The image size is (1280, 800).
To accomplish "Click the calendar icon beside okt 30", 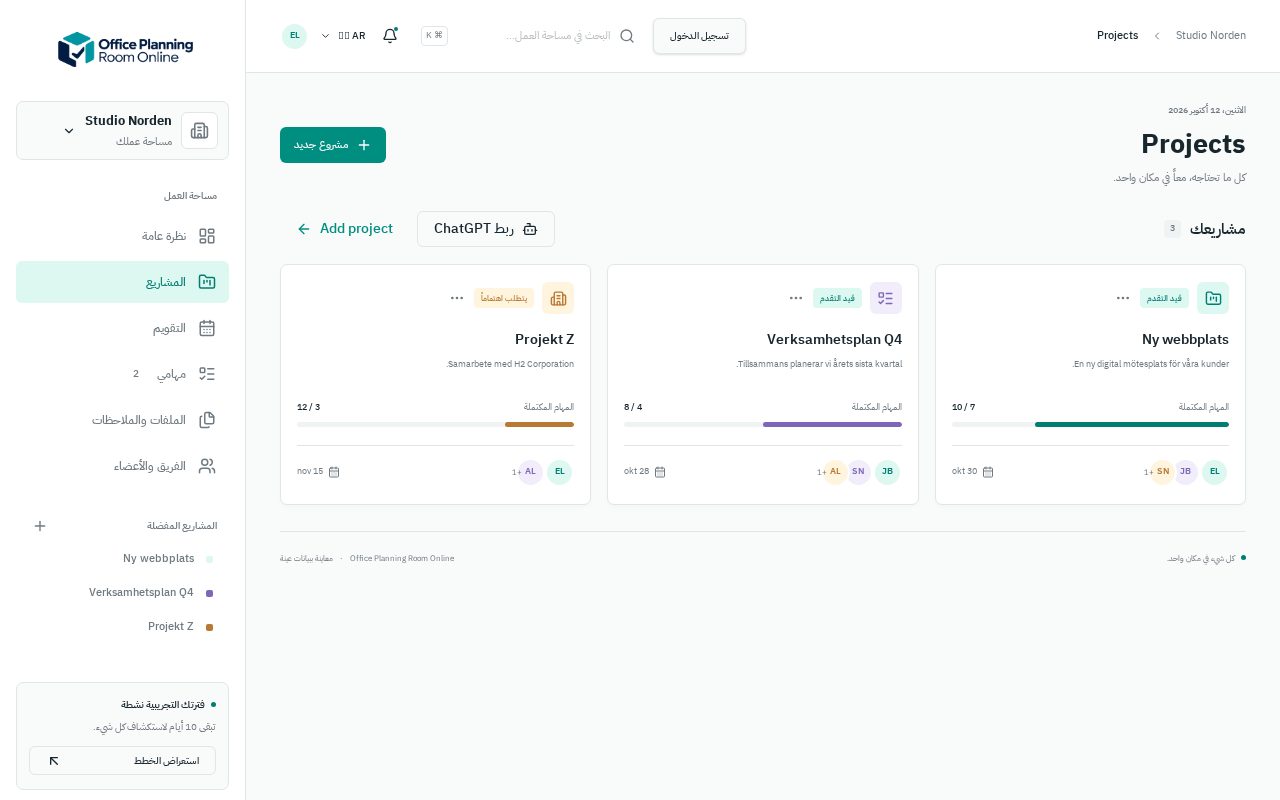I will 988,472.
